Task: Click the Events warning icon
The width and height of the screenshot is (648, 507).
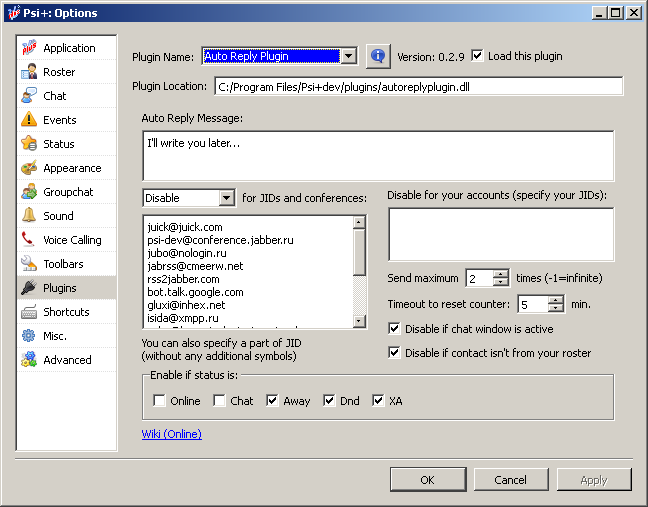Action: click(28, 120)
